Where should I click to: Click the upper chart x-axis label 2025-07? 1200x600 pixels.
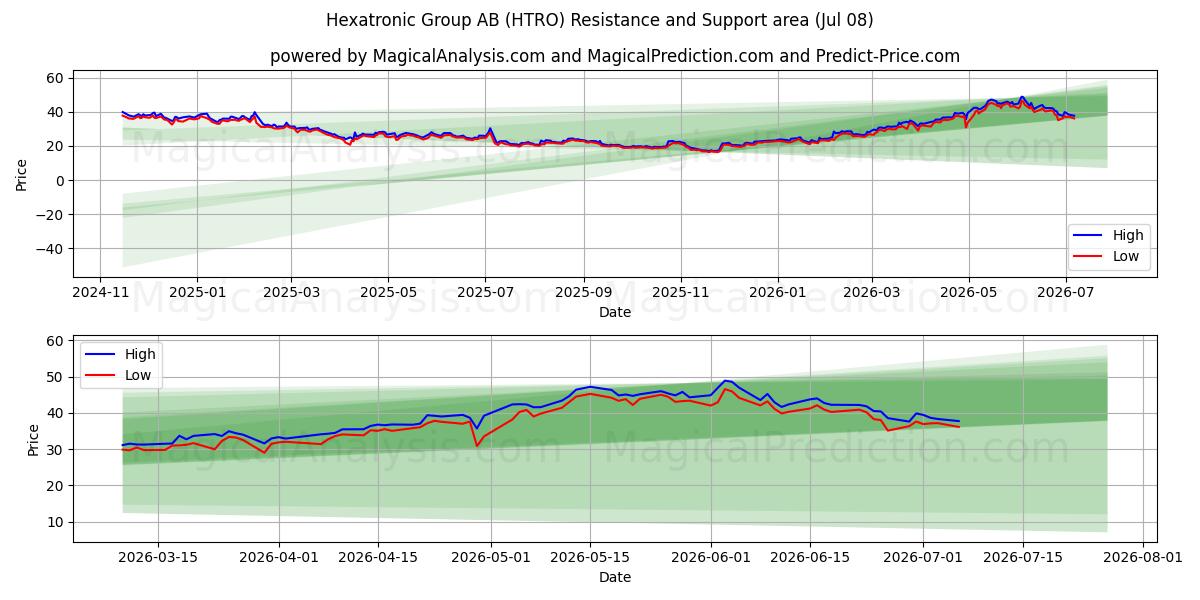tap(485, 294)
